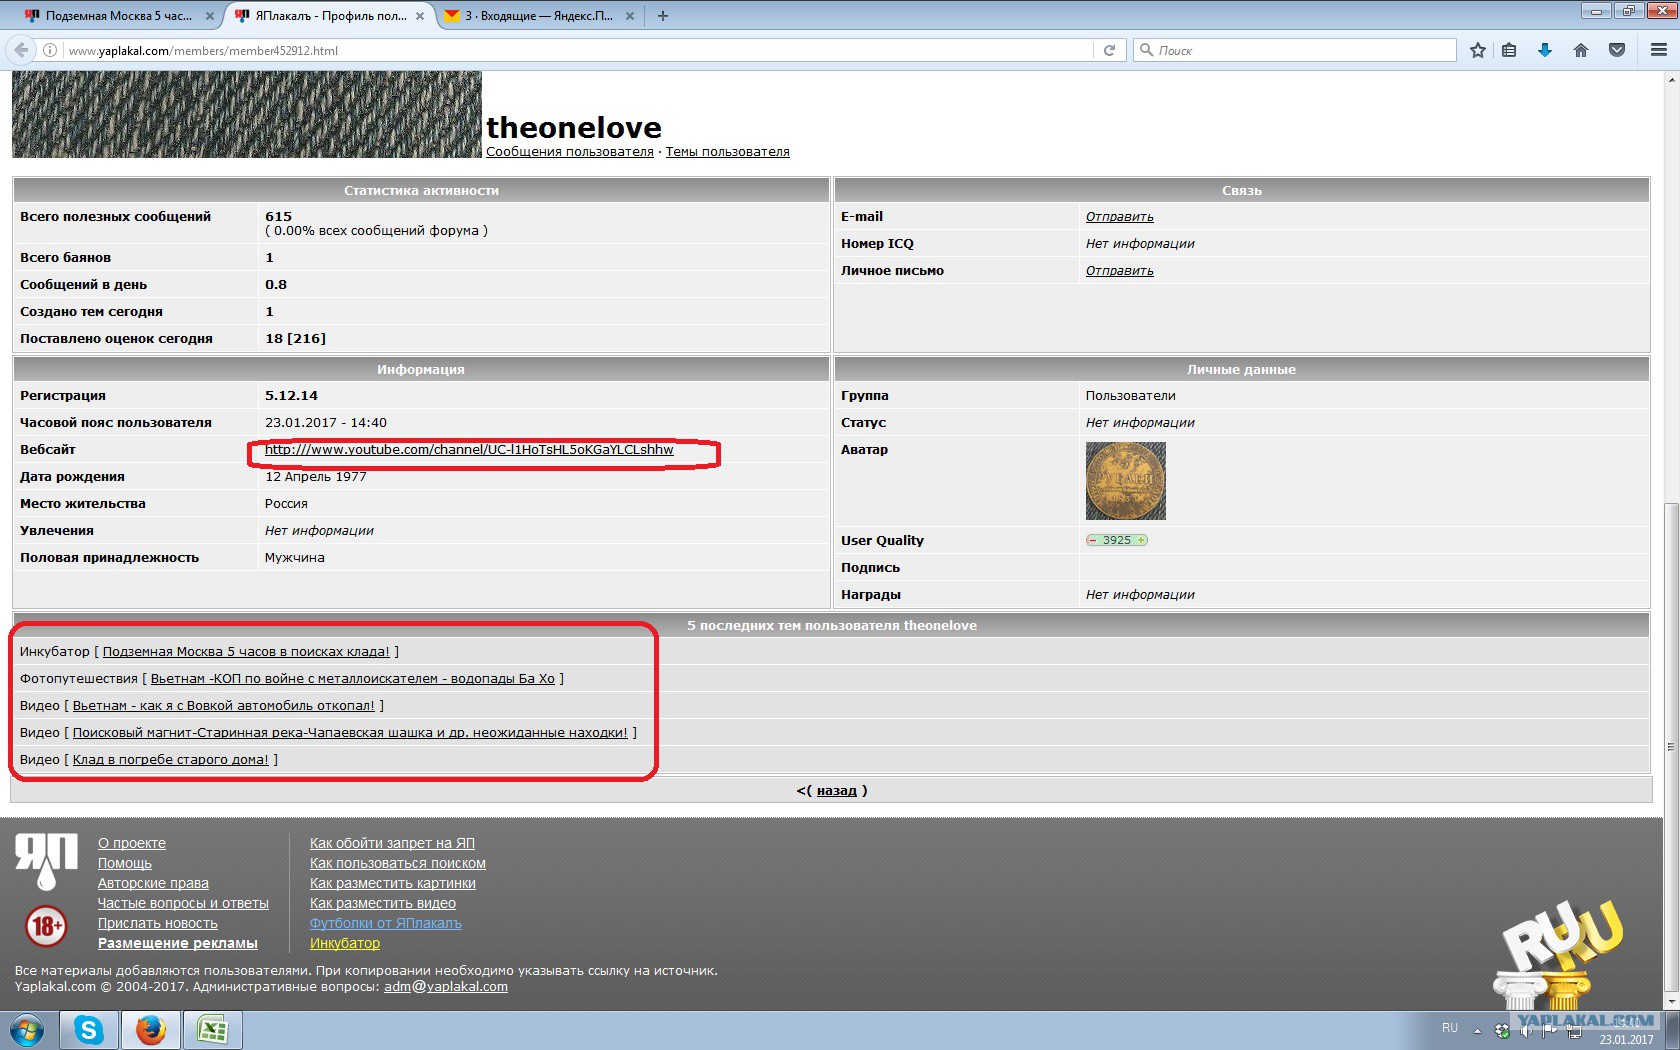Focus the address bar URL field
This screenshot has width=1680, height=1050.
point(578,50)
